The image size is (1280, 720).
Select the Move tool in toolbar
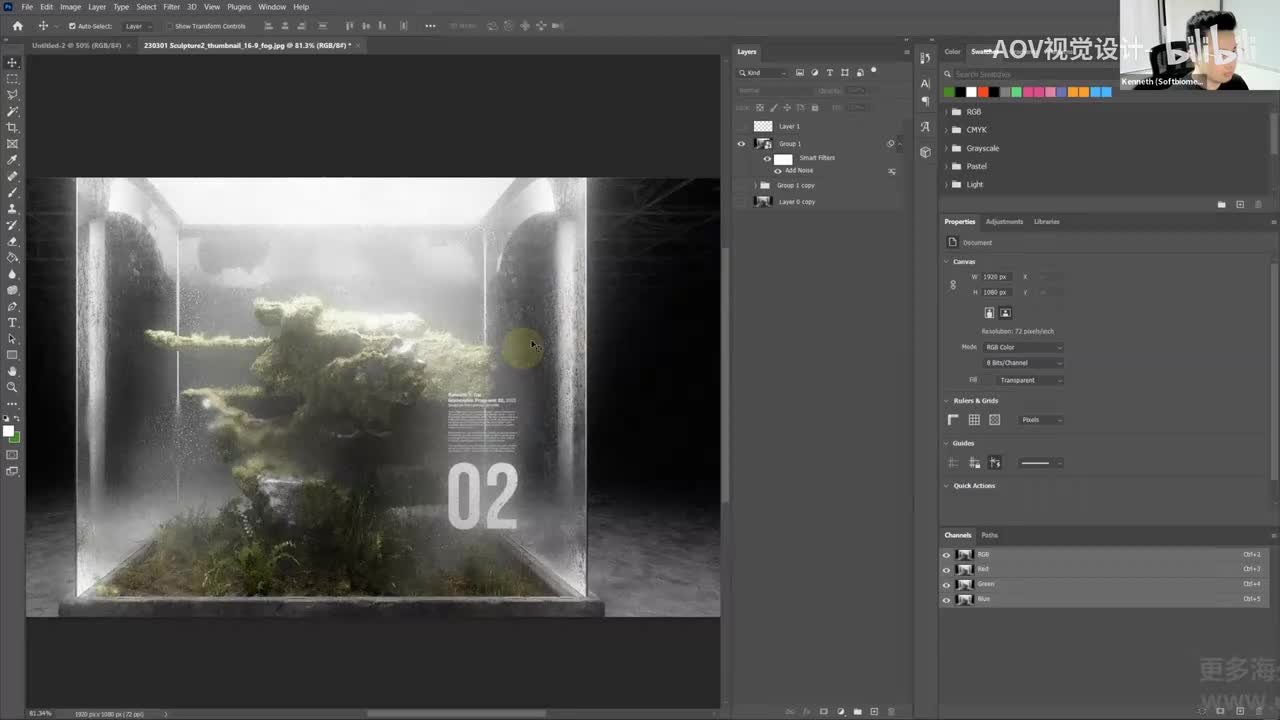coord(12,62)
